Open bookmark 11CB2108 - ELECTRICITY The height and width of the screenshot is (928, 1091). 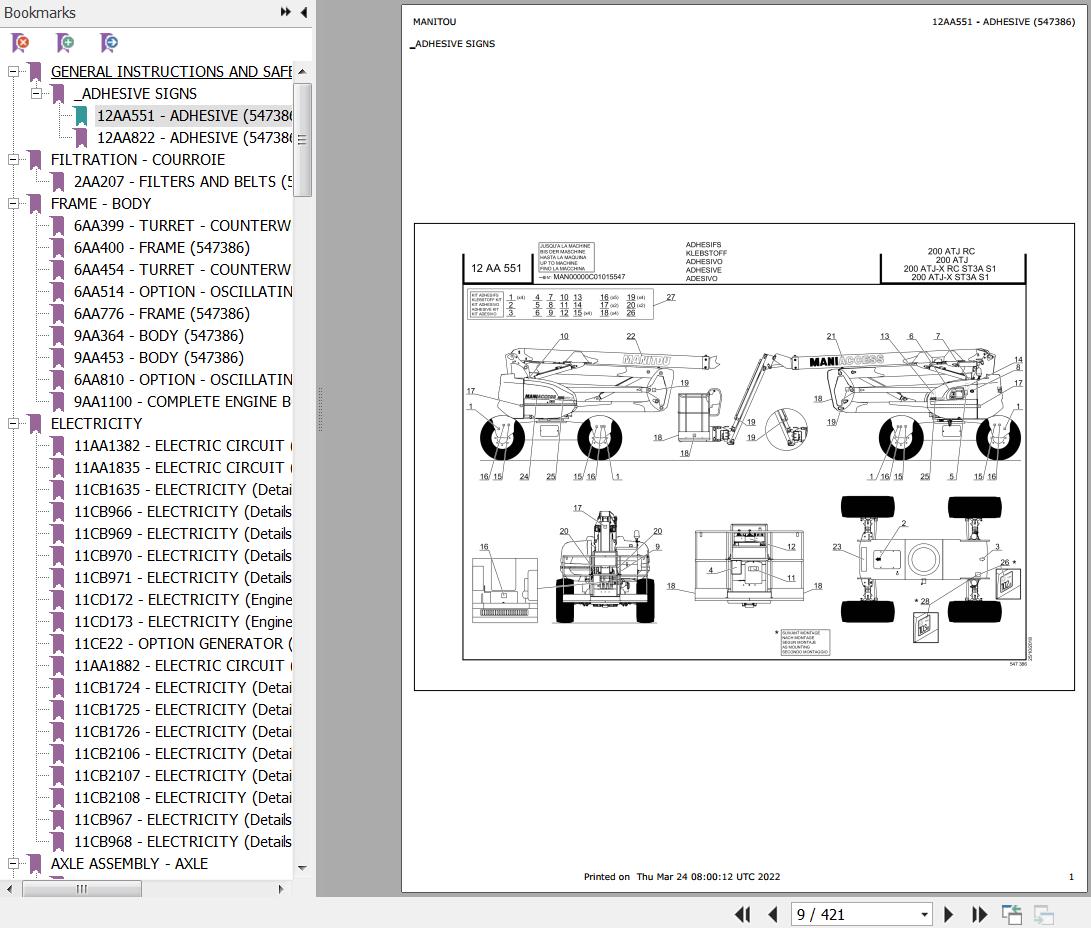coord(183,798)
